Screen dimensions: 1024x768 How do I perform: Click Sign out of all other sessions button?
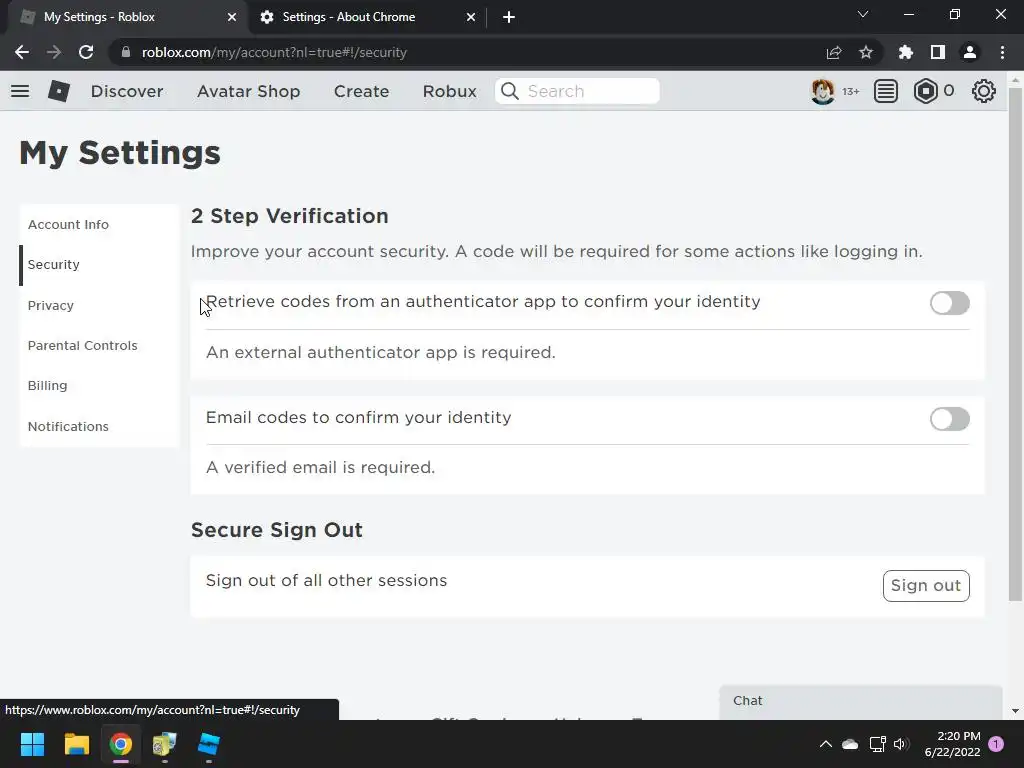925,586
